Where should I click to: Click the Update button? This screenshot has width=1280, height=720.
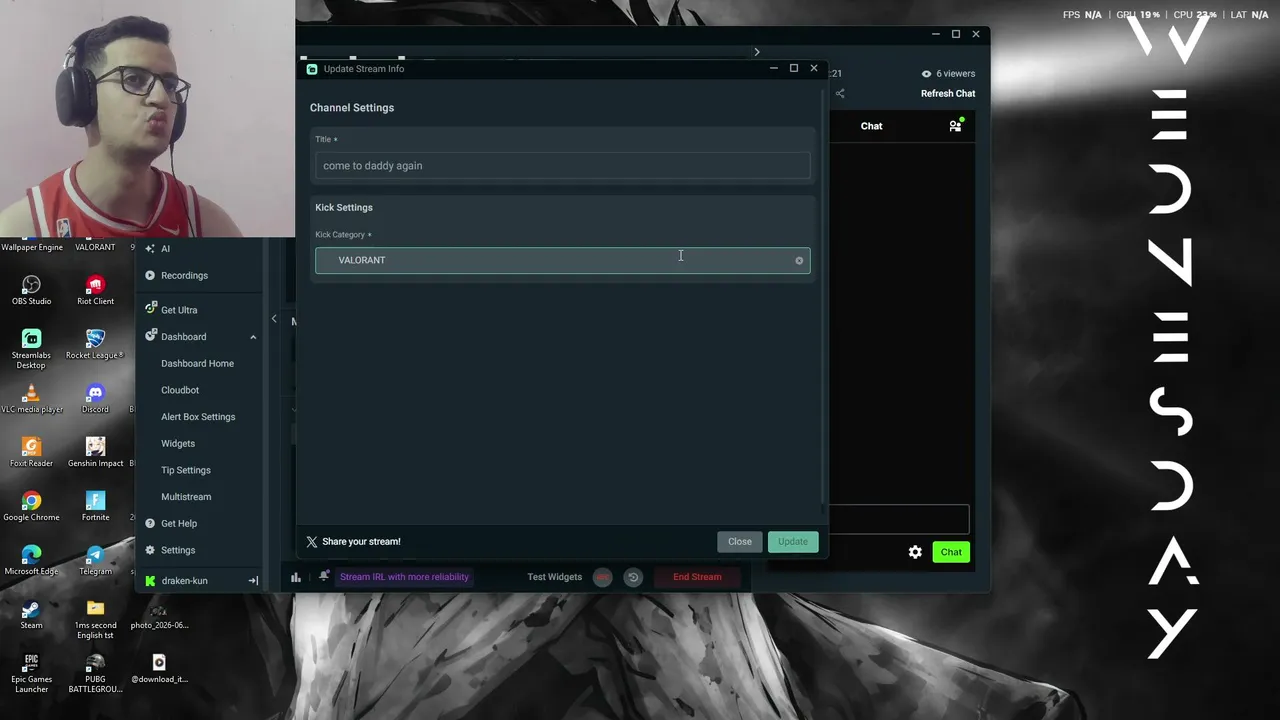tap(793, 542)
